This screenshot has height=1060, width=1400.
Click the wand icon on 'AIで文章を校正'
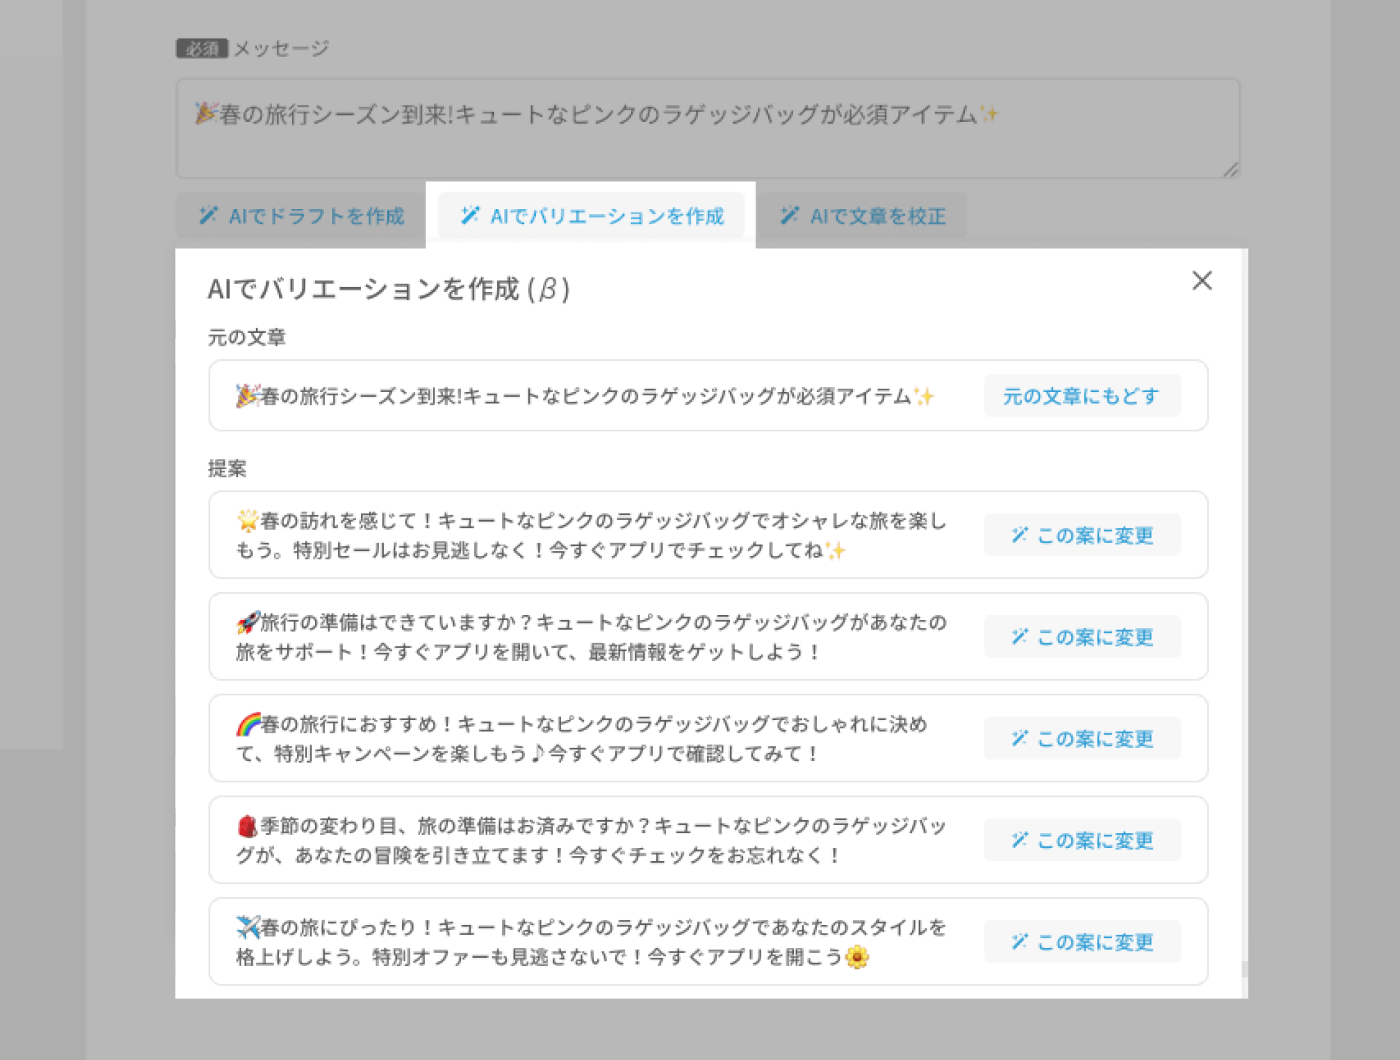[790, 216]
